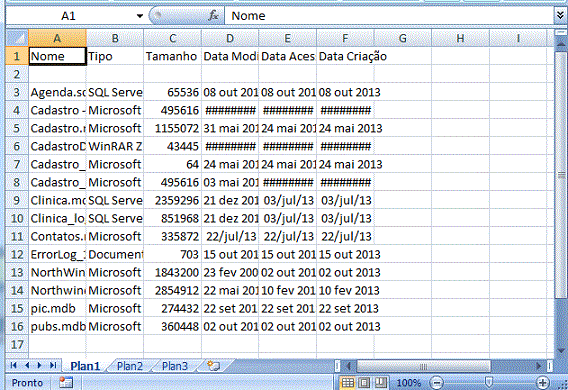Switch to Page Layout view icon
The height and width of the screenshot is (390, 568).
(x=364, y=382)
